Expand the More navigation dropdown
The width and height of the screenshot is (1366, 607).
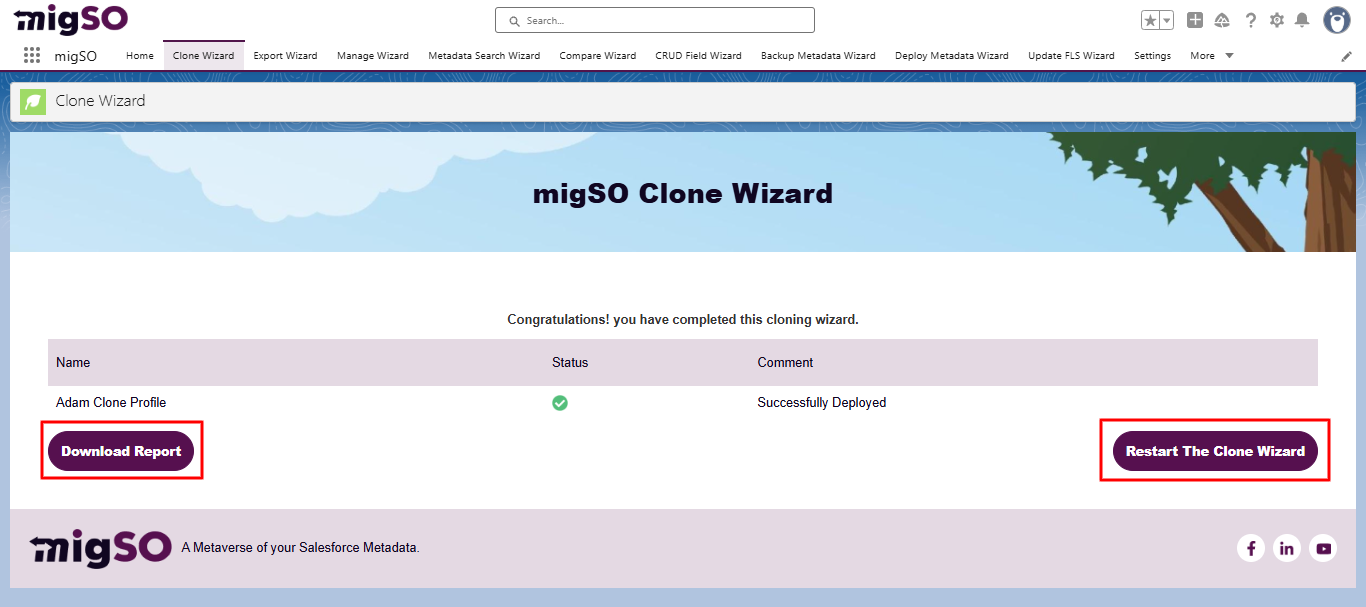point(1212,56)
